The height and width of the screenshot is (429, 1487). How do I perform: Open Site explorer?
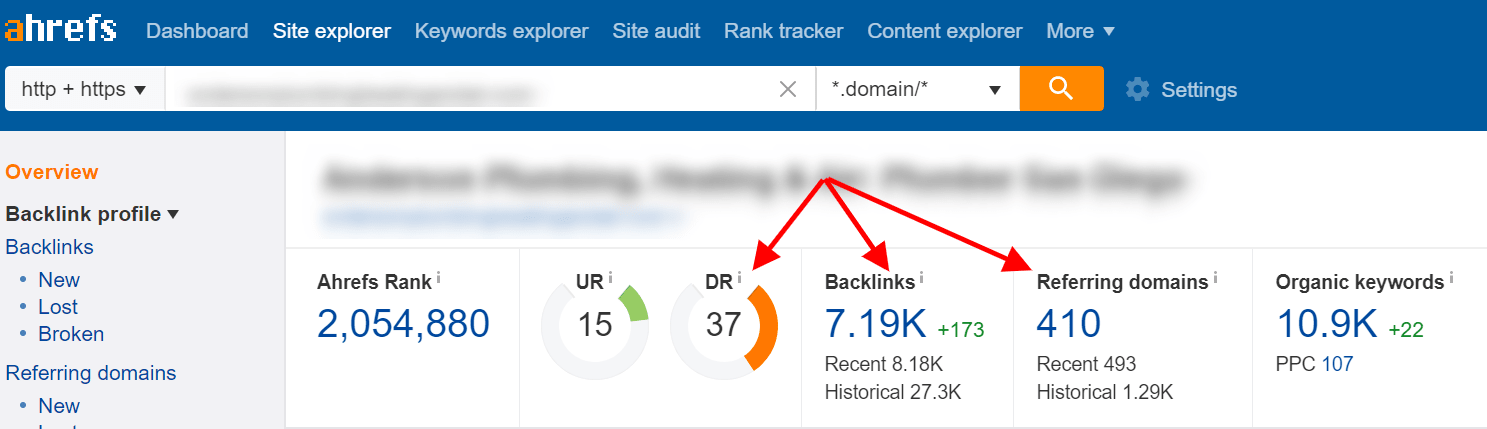[x=332, y=31]
